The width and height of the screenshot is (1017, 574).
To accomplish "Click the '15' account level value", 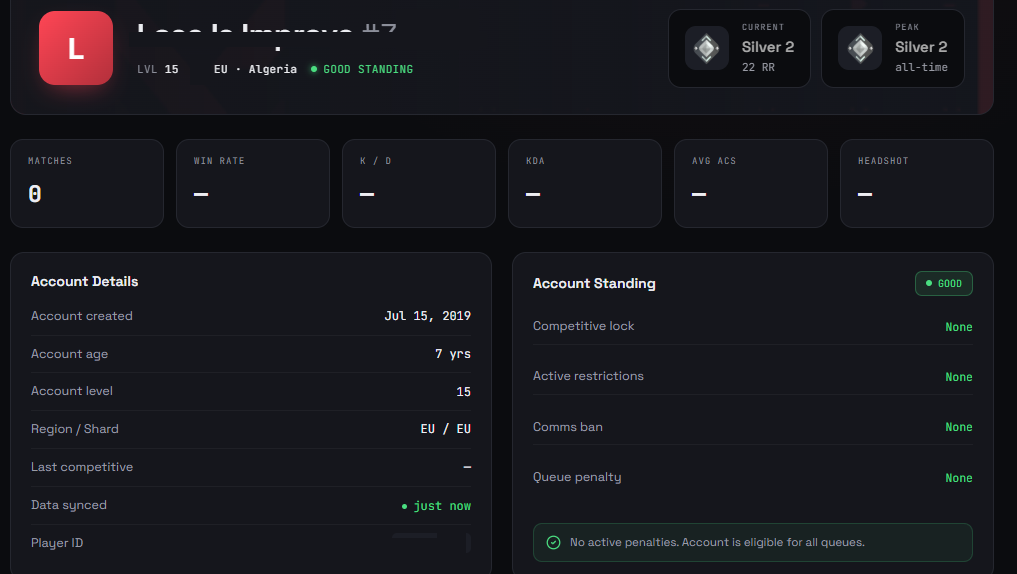I will [463, 392].
